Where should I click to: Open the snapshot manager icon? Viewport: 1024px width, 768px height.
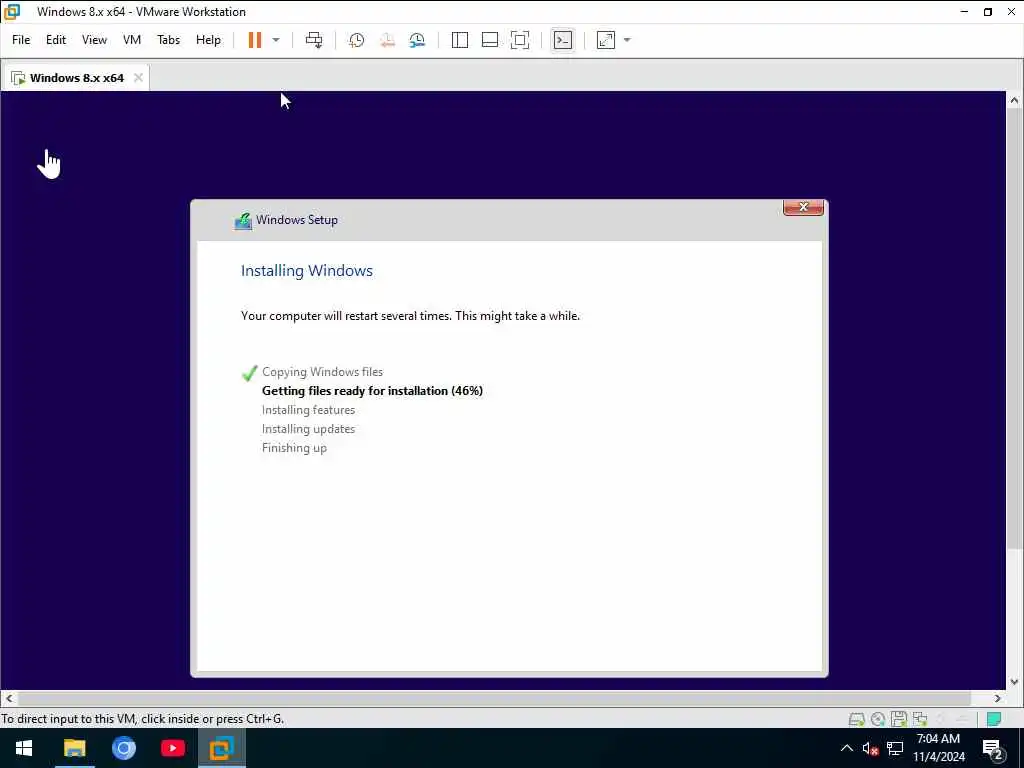417,40
